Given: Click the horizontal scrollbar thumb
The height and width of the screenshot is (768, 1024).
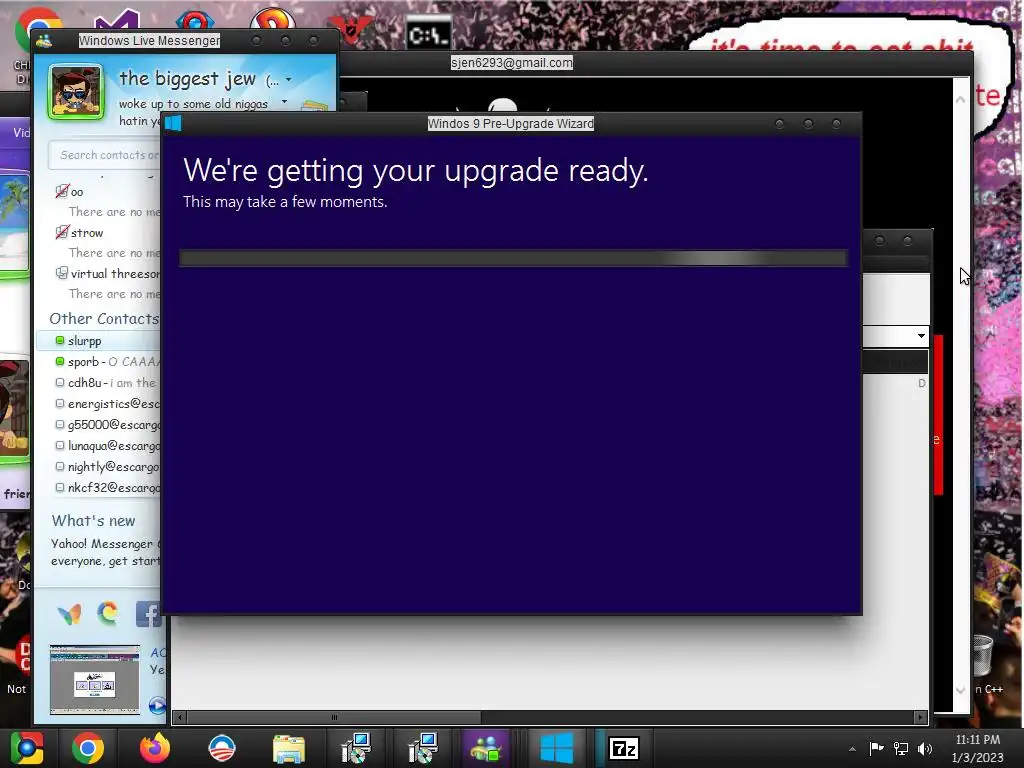Looking at the screenshot, I should (334, 717).
